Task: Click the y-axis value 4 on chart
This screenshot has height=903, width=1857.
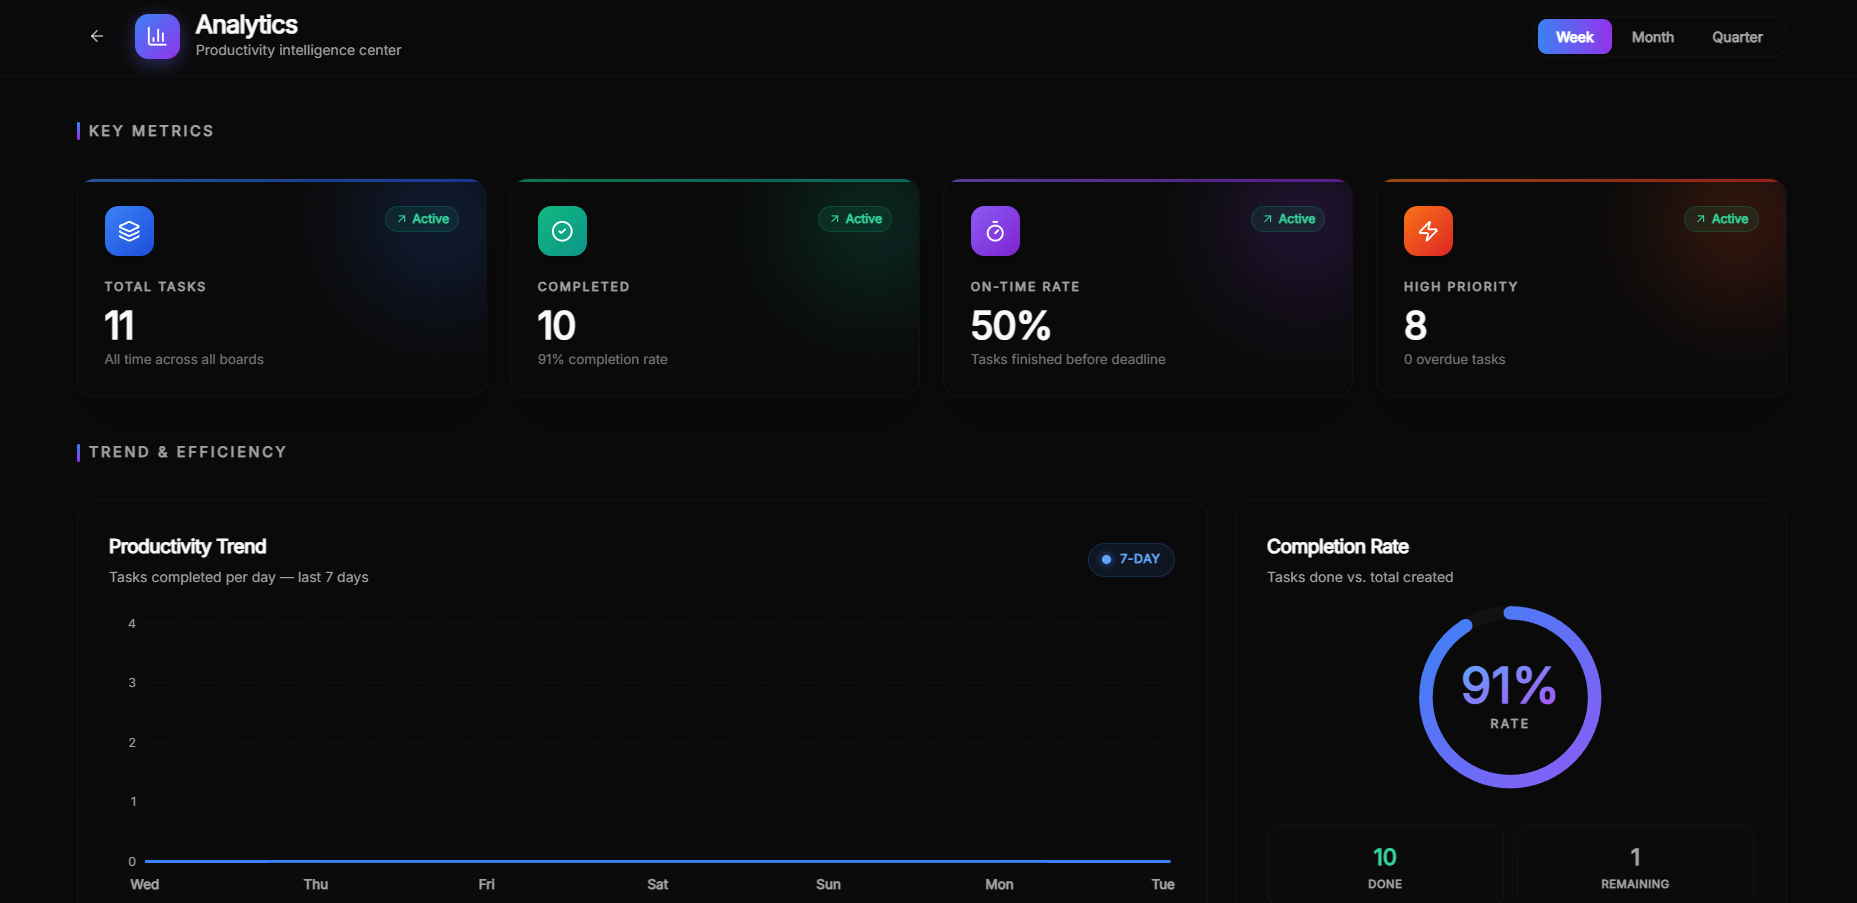Action: tap(132, 623)
